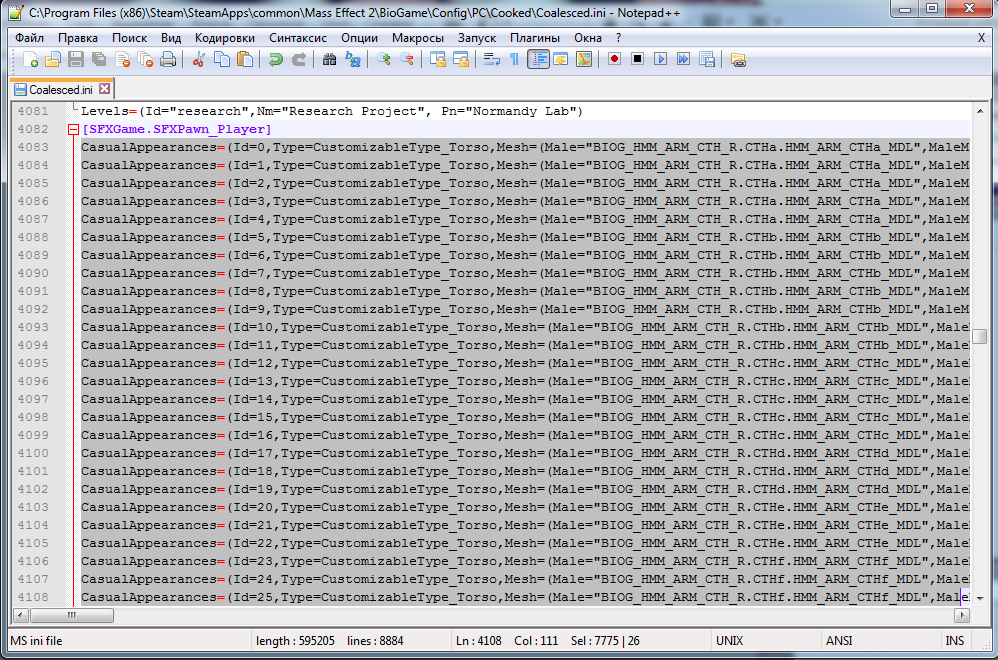
Task: Click line number 4082 in margin
Action: (x=33, y=129)
